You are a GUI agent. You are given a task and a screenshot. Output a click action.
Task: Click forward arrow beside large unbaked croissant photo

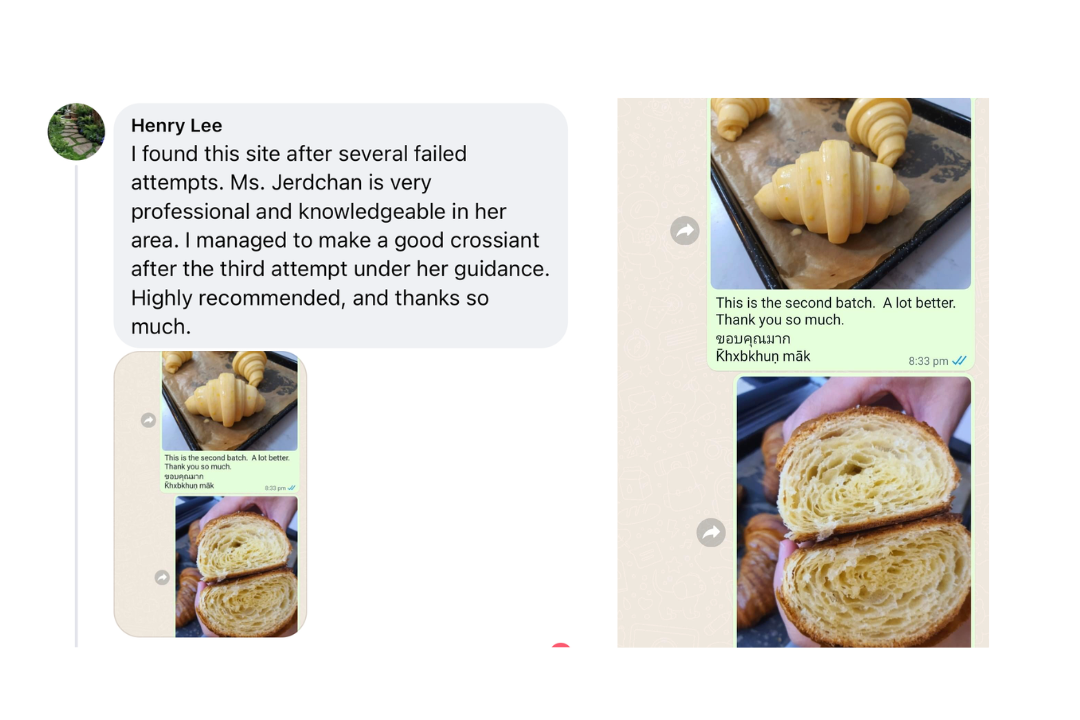(685, 230)
